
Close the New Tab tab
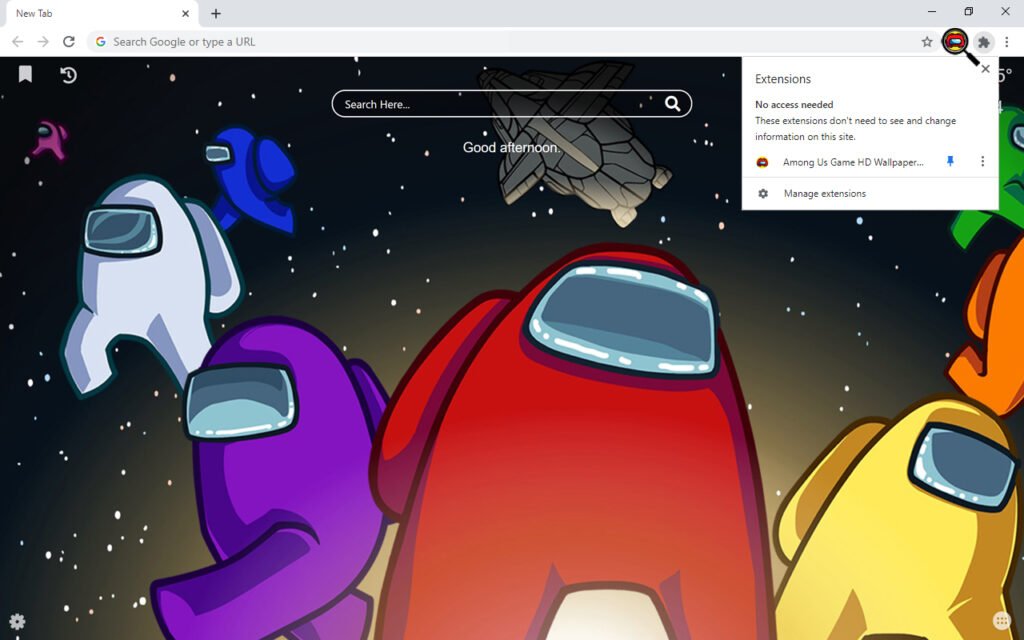[x=185, y=13]
